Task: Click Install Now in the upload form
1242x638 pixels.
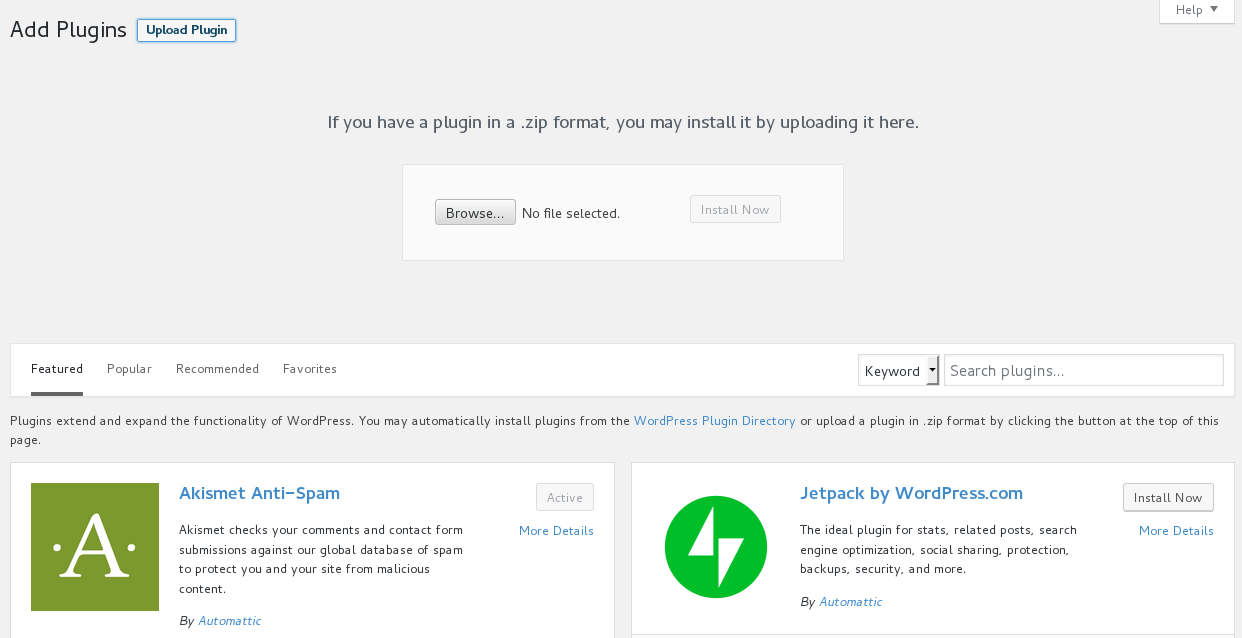Action: [735, 208]
